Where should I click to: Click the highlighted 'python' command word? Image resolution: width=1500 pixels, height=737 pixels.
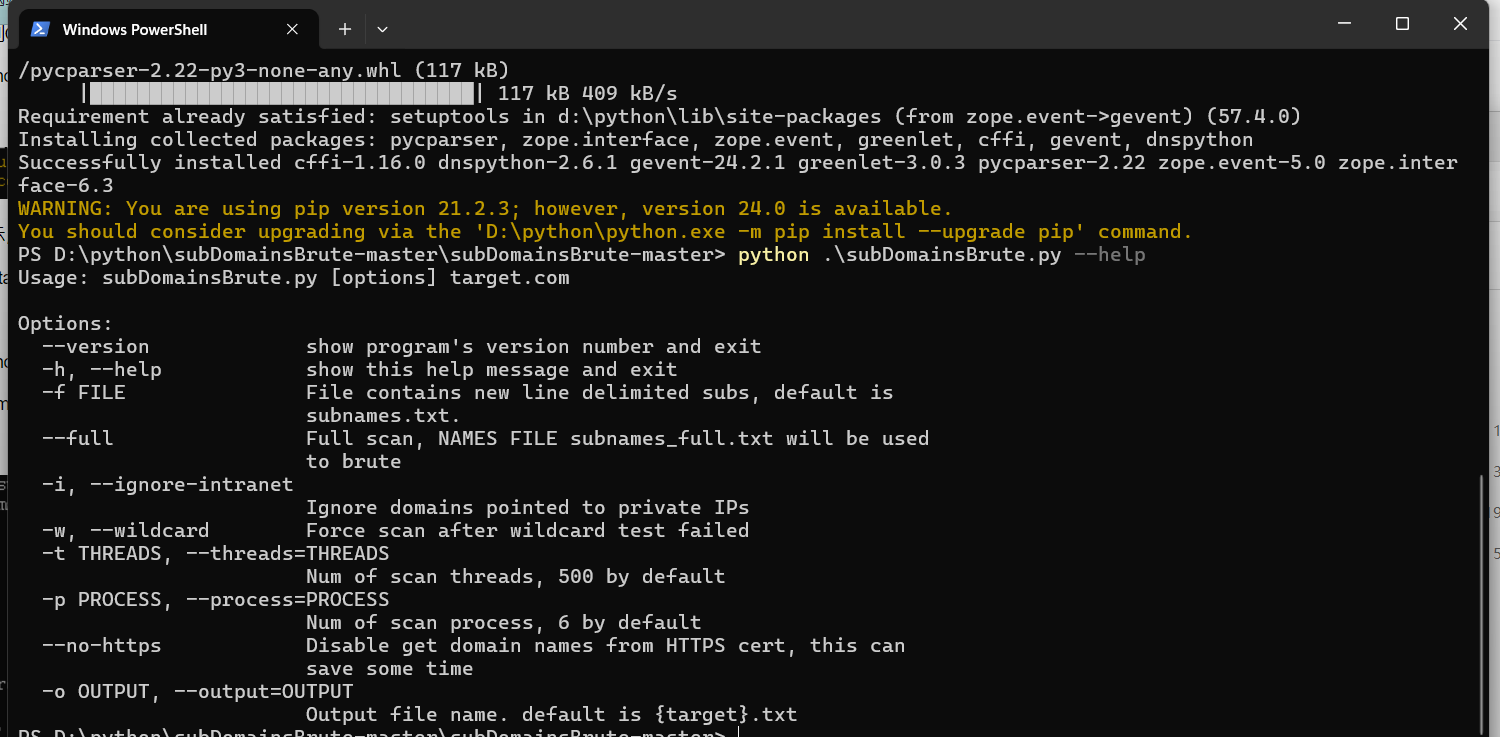(x=773, y=255)
